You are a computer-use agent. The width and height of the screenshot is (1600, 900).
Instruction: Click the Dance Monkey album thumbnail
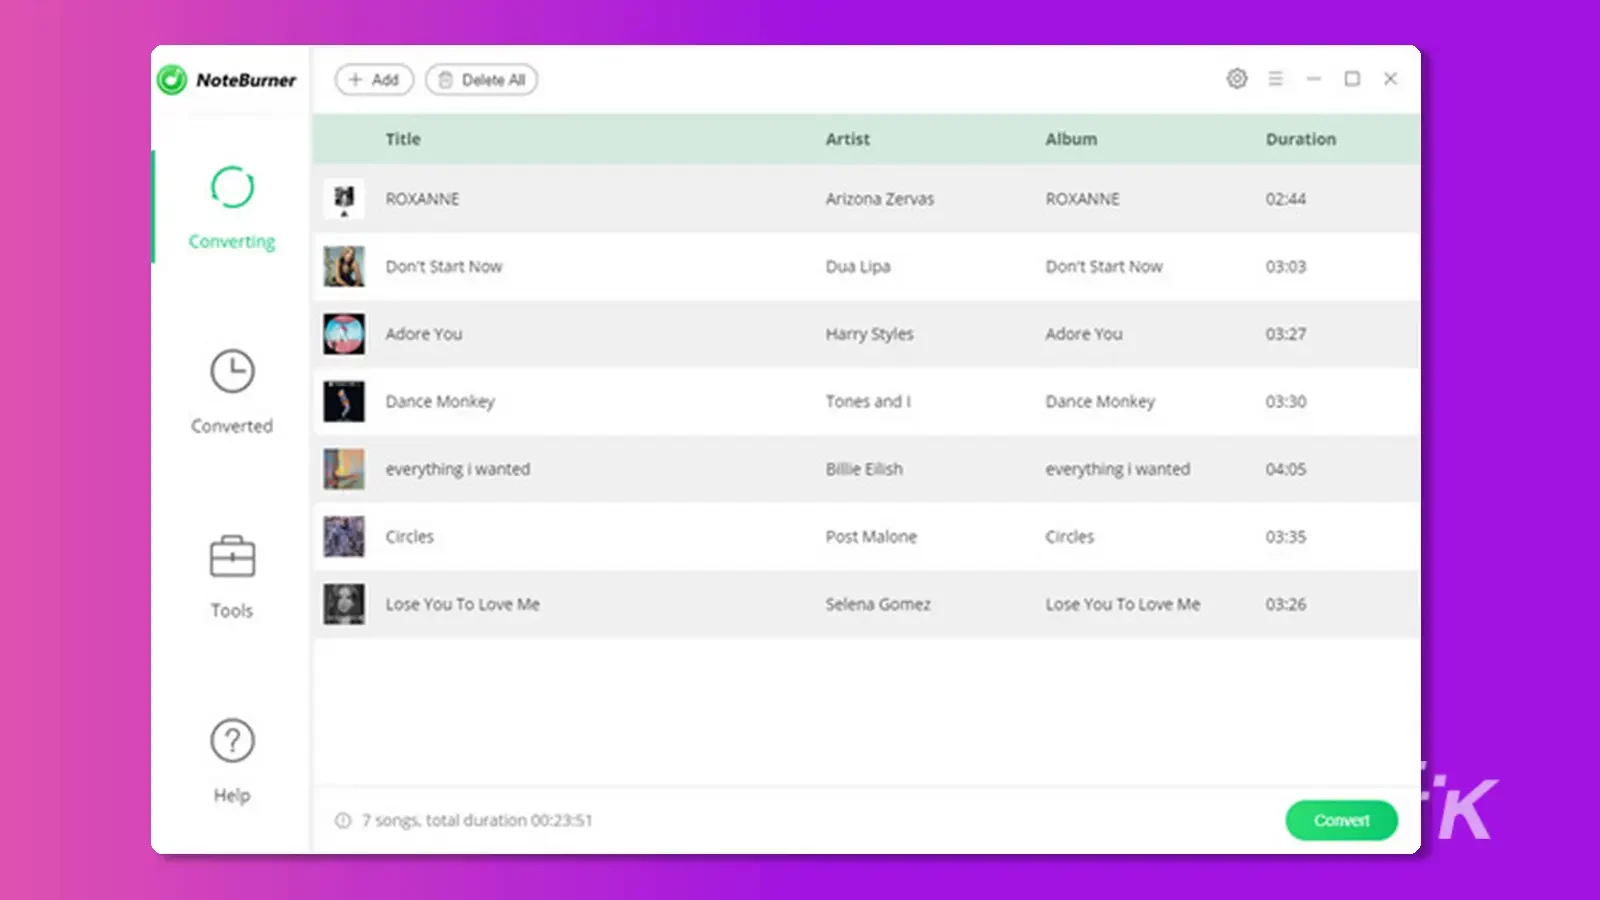coord(344,401)
